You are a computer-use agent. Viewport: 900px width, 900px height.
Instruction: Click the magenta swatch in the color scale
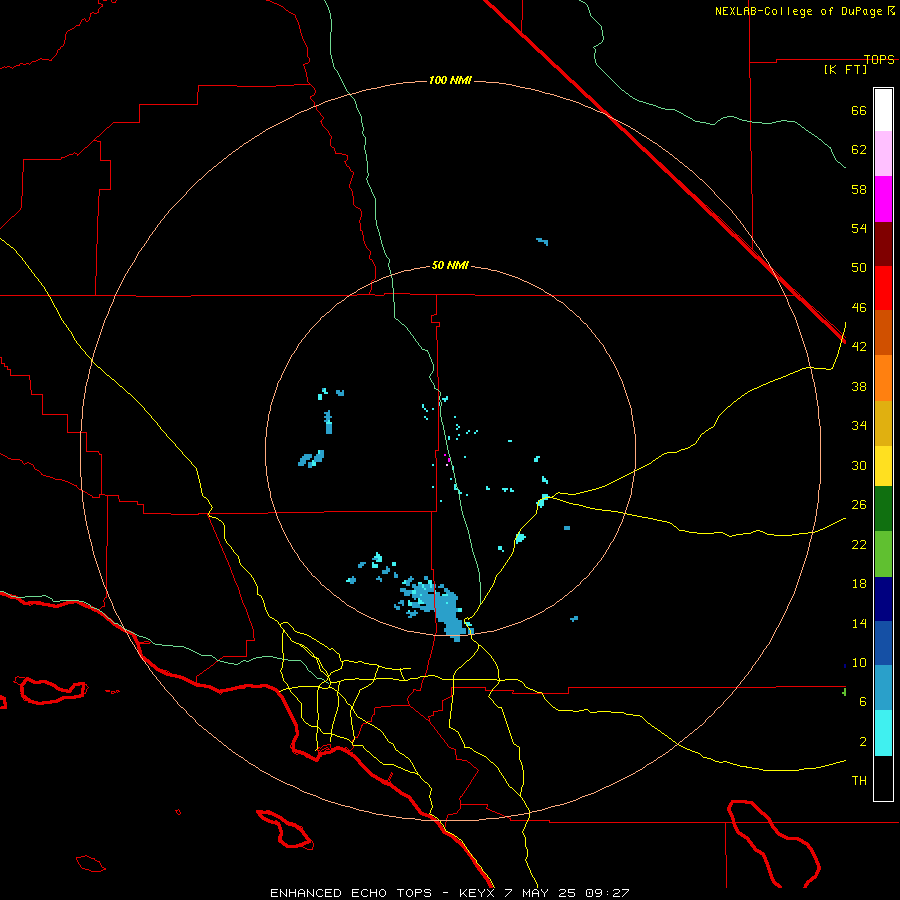point(883,199)
